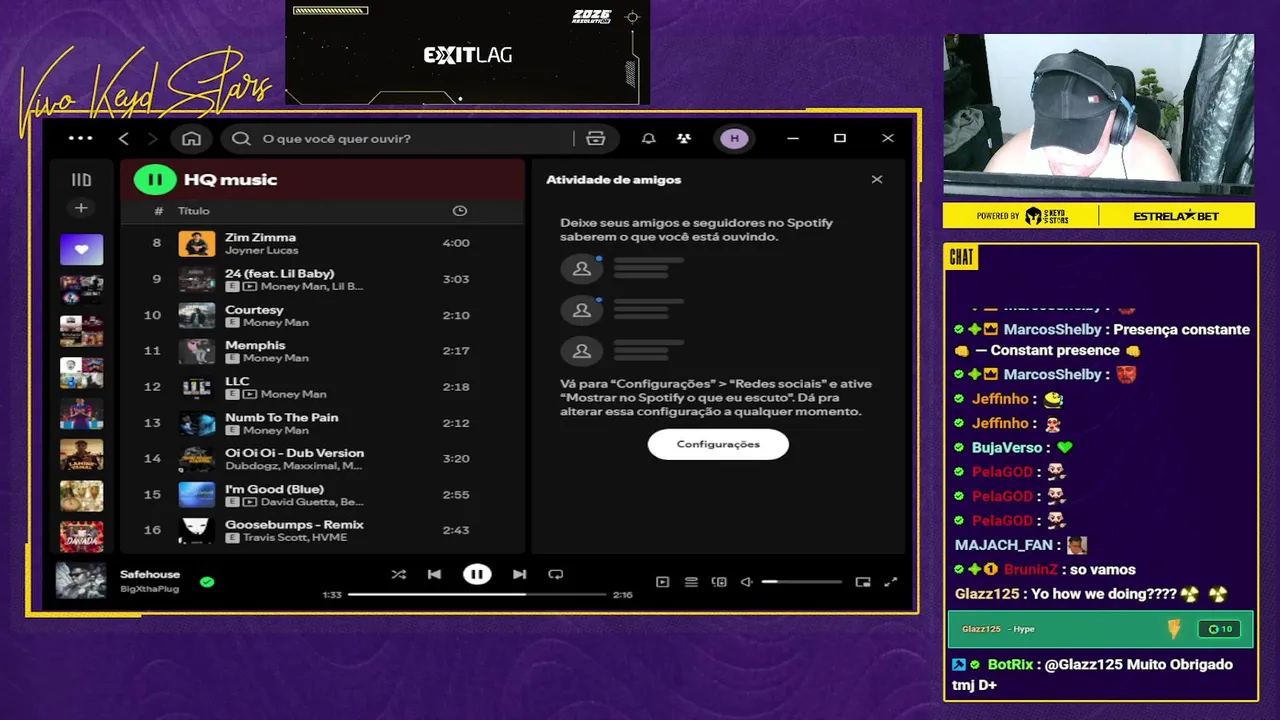
Task: Skip to the previous track
Action: 434,574
